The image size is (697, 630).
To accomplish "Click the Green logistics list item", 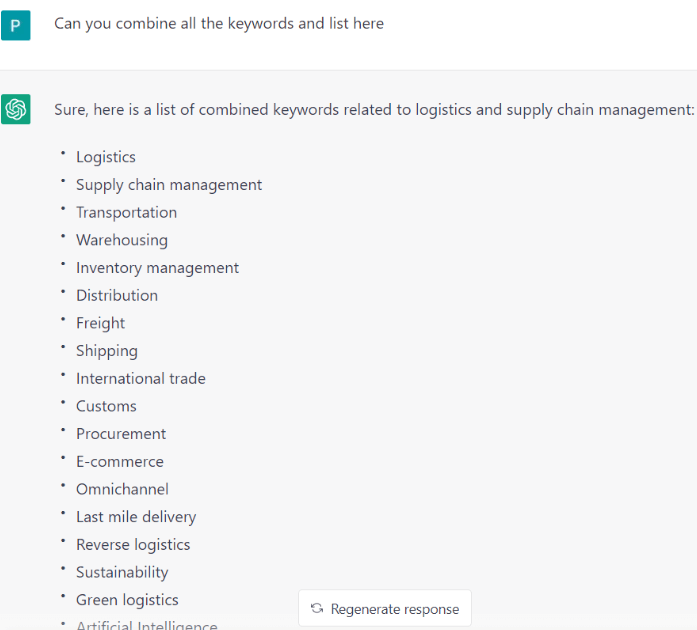I will pyautogui.click(x=127, y=600).
